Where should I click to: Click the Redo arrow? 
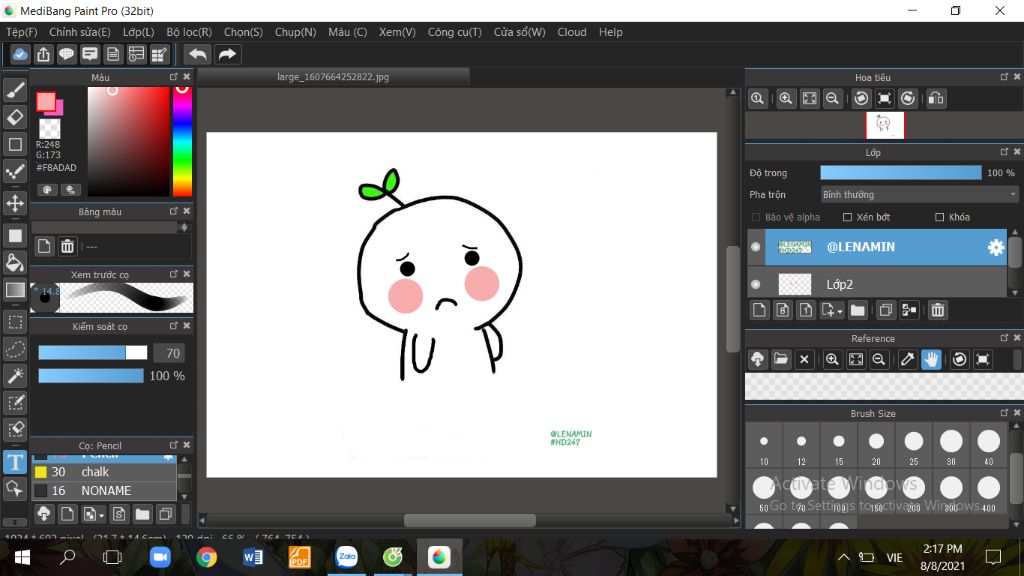tap(227, 54)
